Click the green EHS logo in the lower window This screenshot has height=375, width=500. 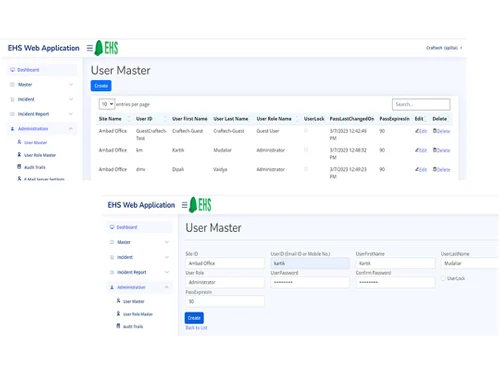tap(200, 205)
